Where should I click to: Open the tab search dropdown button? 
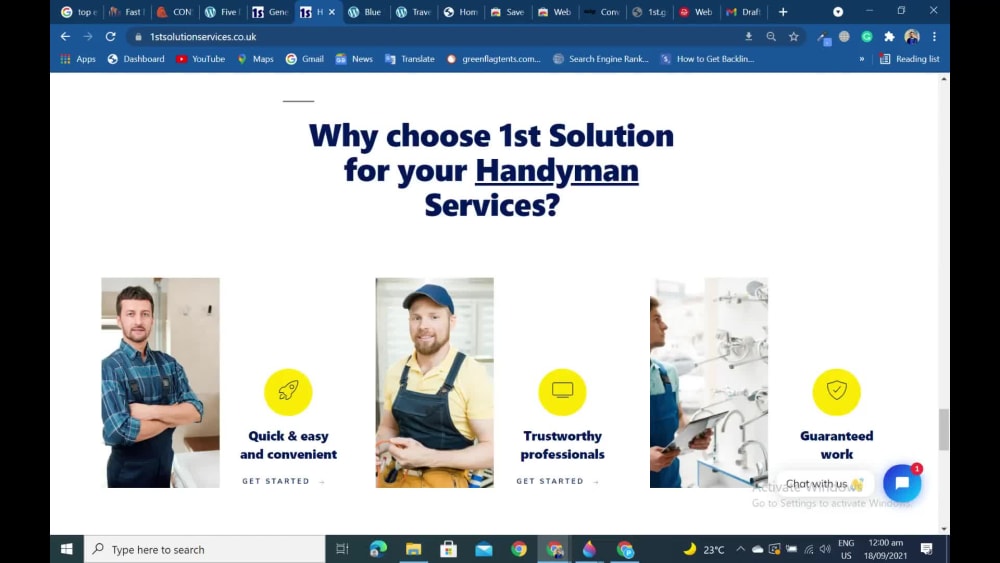(x=838, y=12)
